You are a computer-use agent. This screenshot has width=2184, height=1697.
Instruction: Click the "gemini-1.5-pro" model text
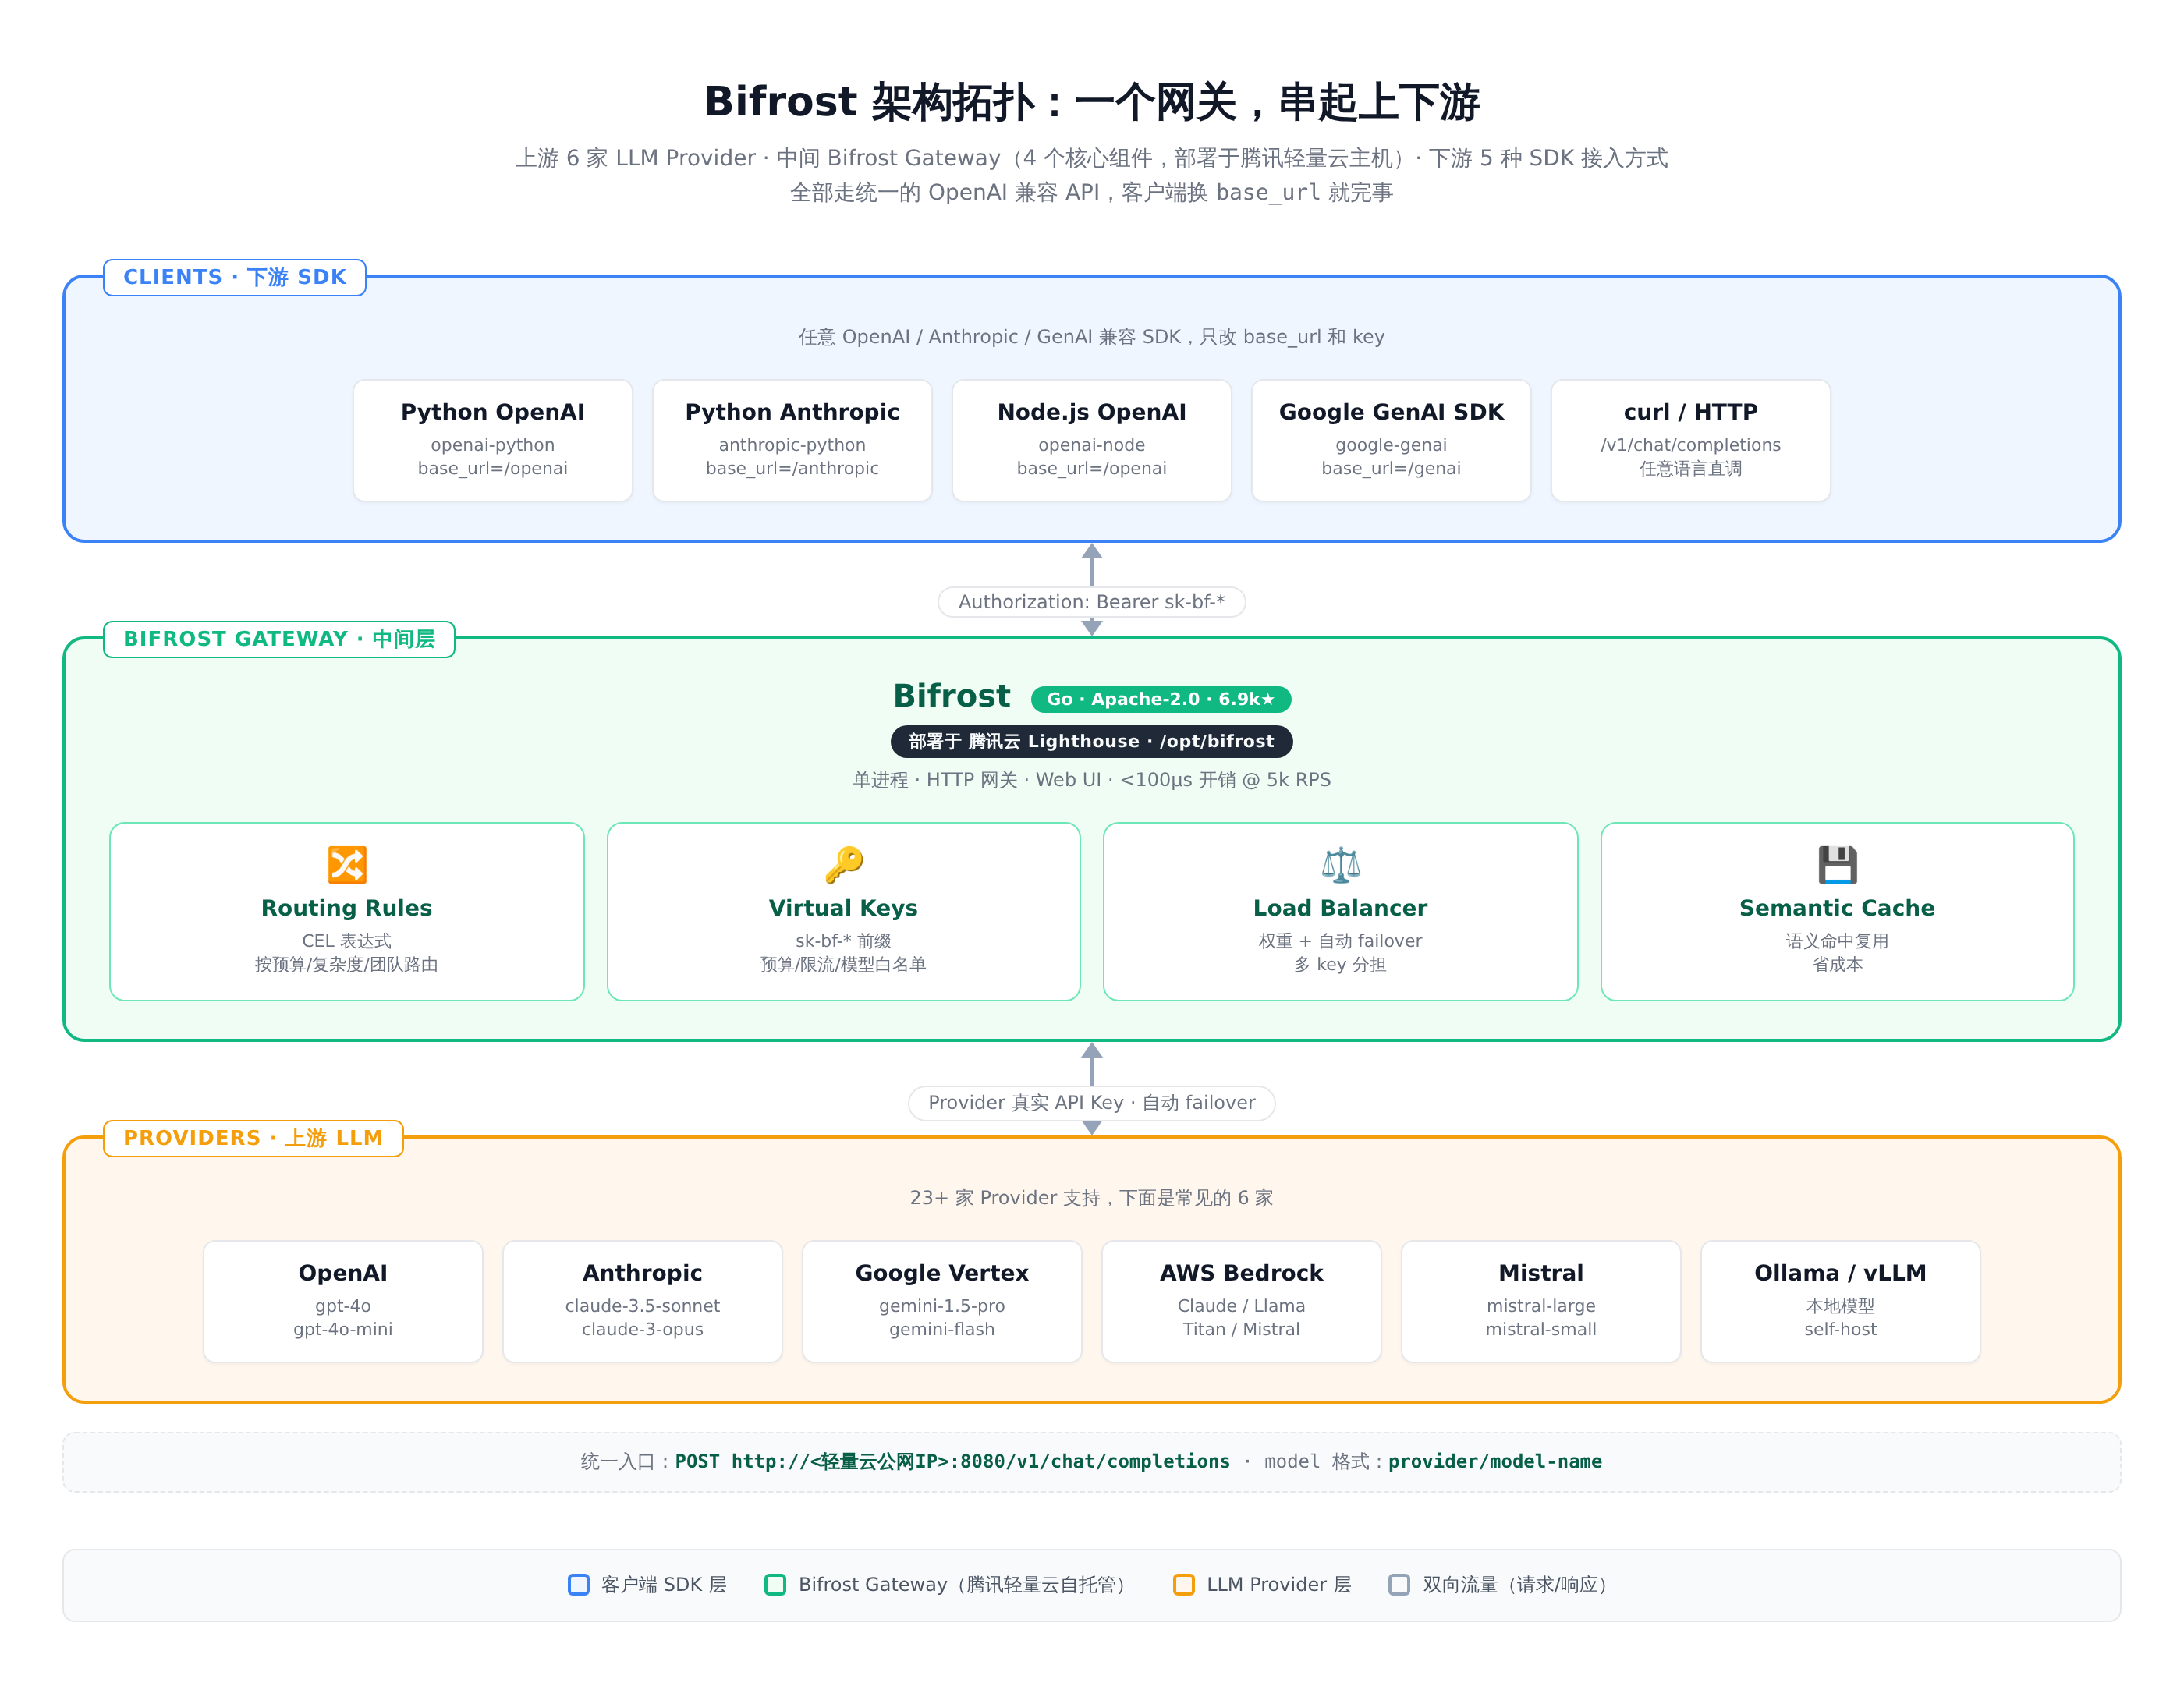coord(942,1306)
